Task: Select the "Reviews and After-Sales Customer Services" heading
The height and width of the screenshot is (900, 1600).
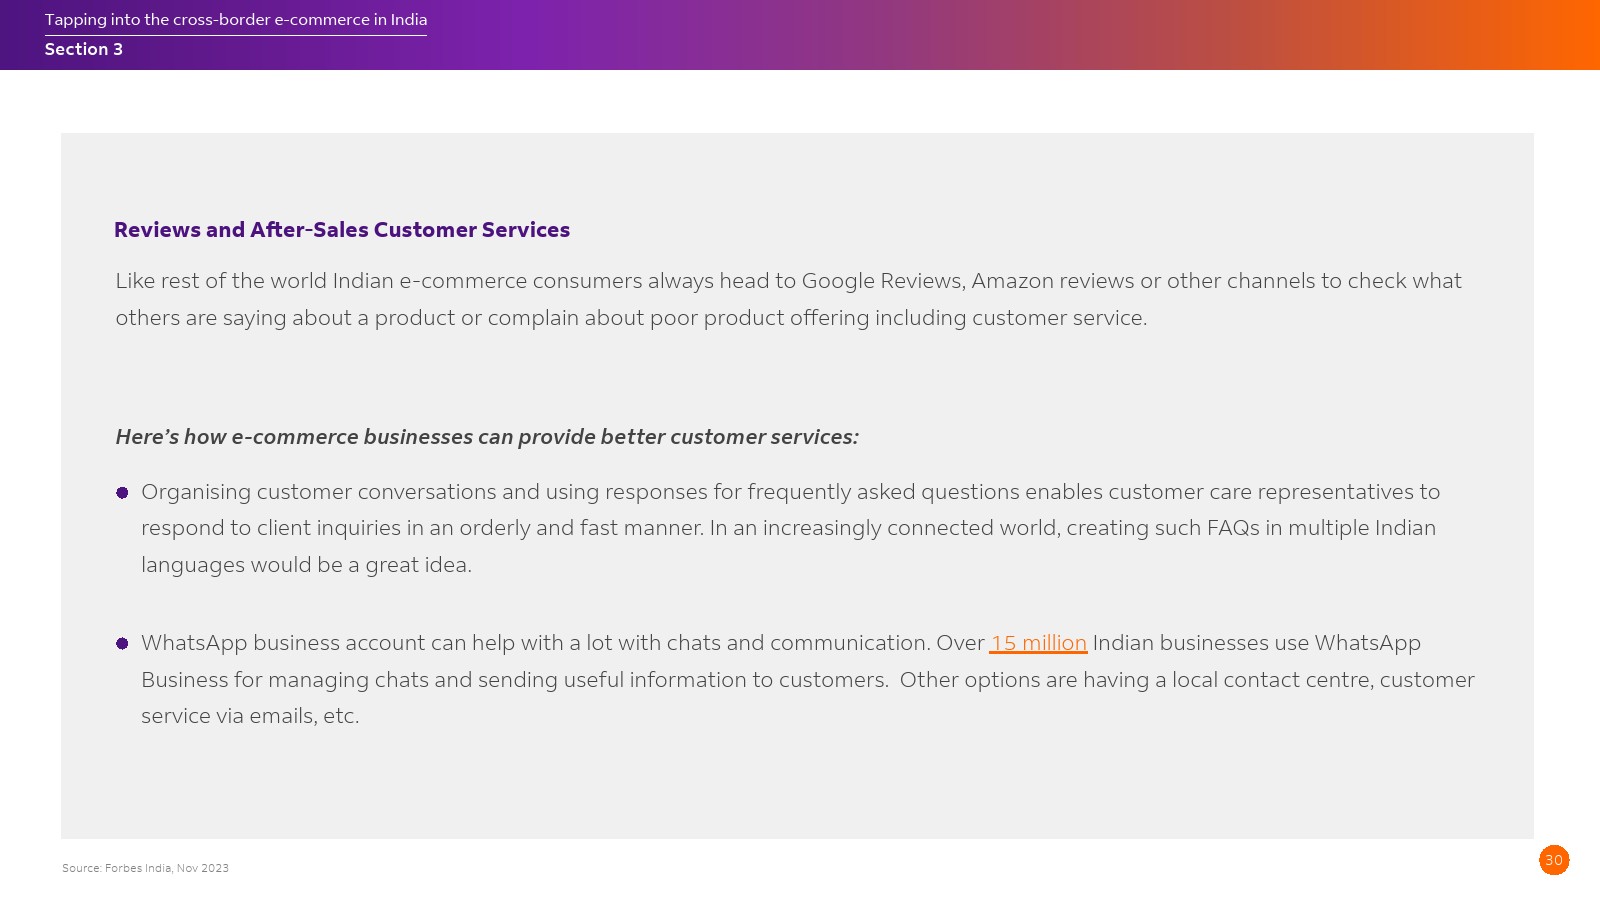Action: click(342, 230)
